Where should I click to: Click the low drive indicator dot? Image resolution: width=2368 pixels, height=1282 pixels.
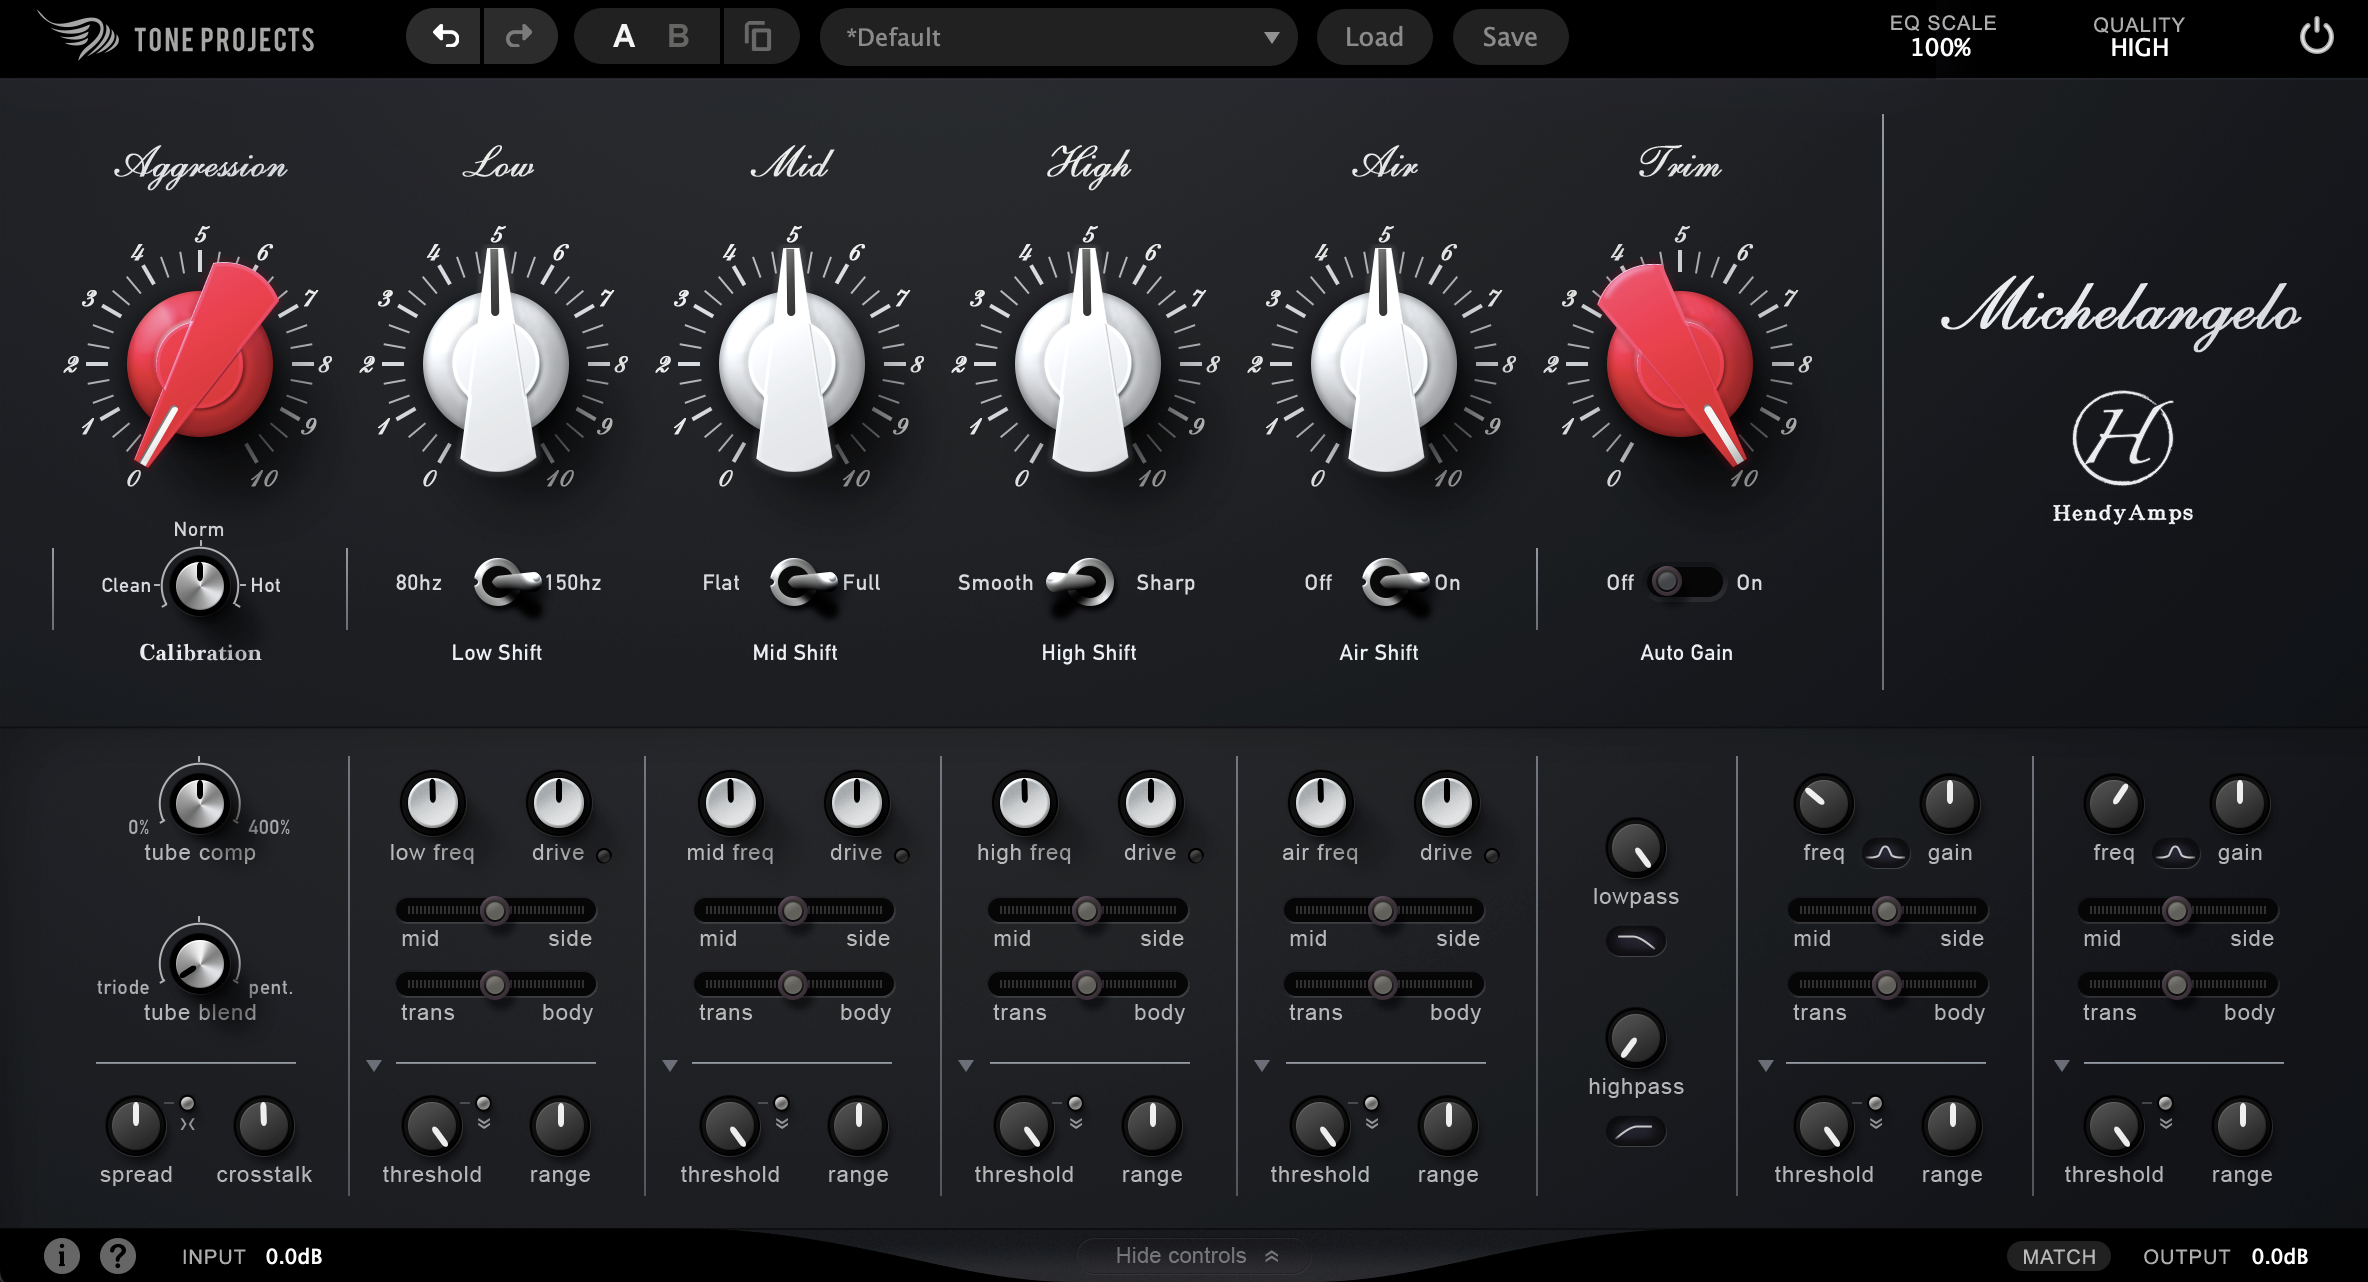(604, 855)
